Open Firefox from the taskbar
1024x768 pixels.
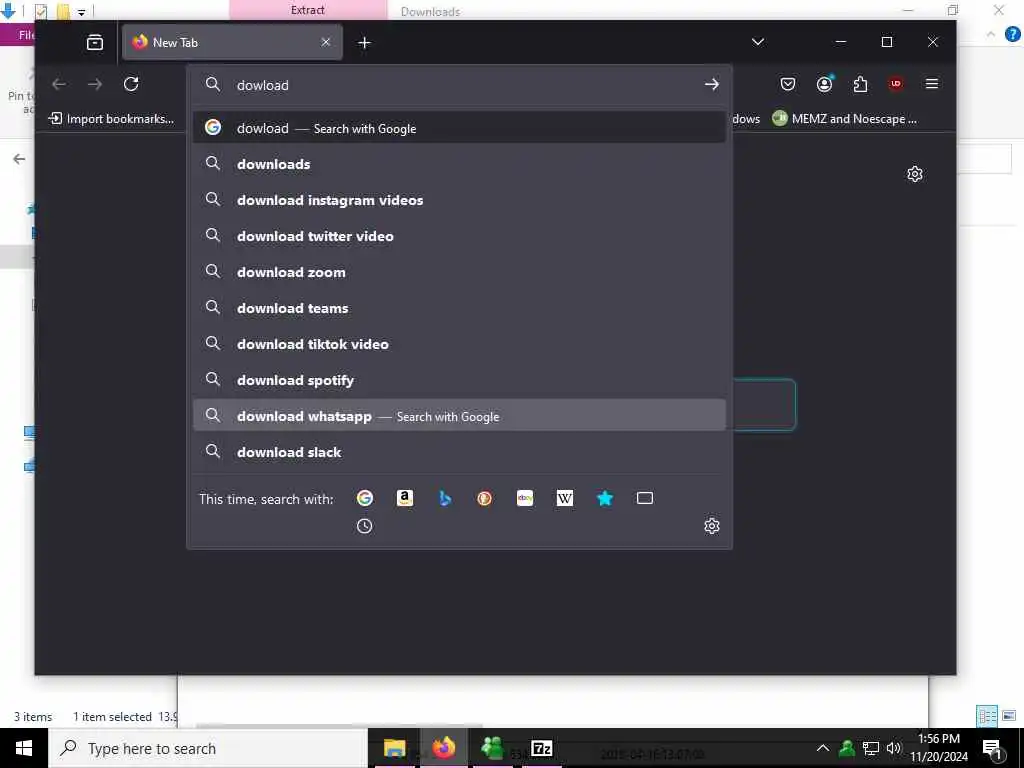pyautogui.click(x=443, y=748)
